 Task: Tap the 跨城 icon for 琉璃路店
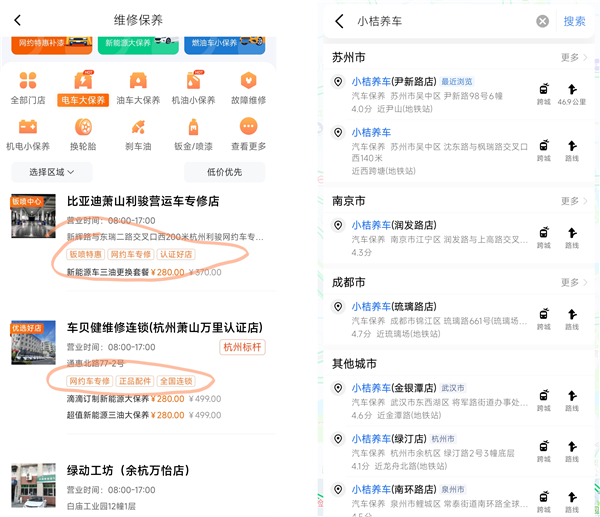tap(544, 319)
